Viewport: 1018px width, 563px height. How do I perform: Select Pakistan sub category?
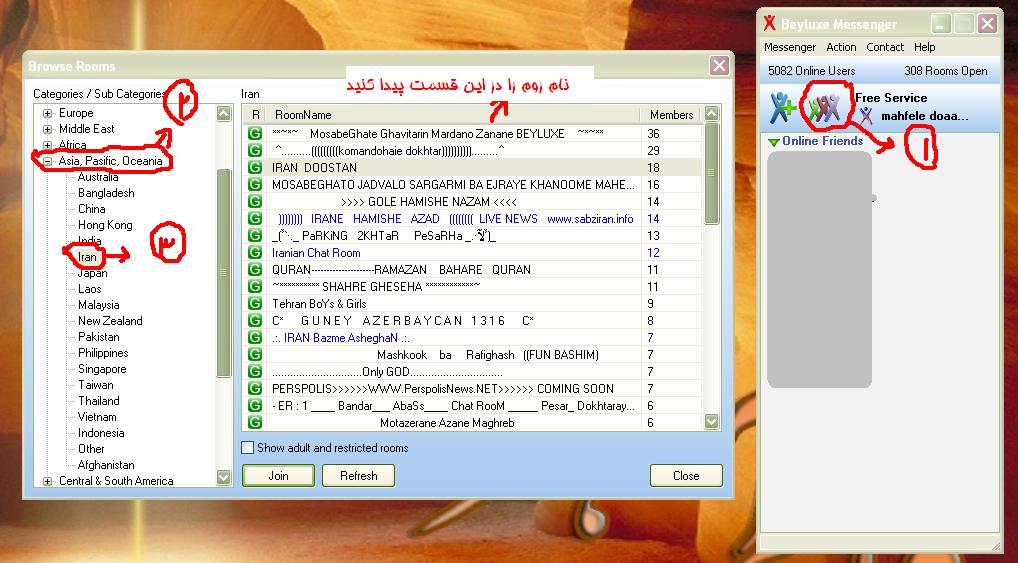[x=99, y=336]
